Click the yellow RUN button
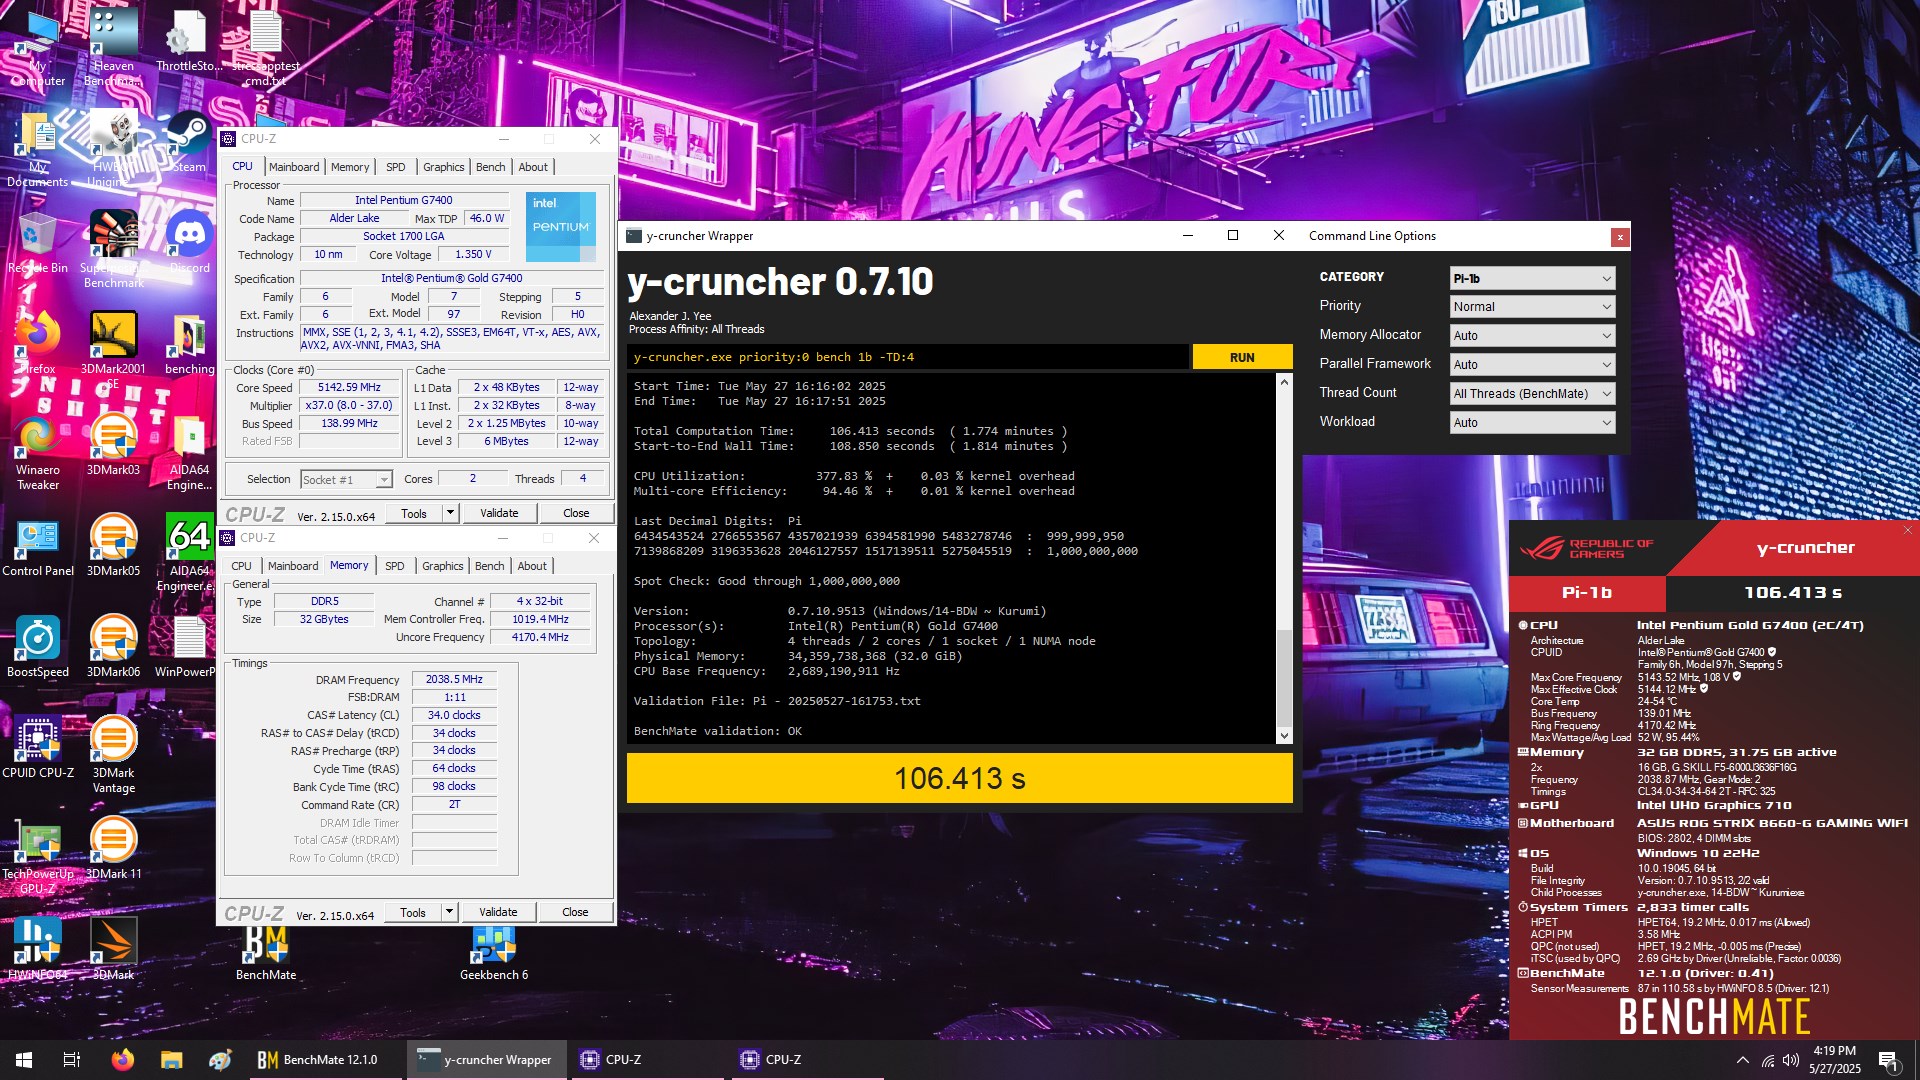1920x1080 pixels. tap(1242, 357)
